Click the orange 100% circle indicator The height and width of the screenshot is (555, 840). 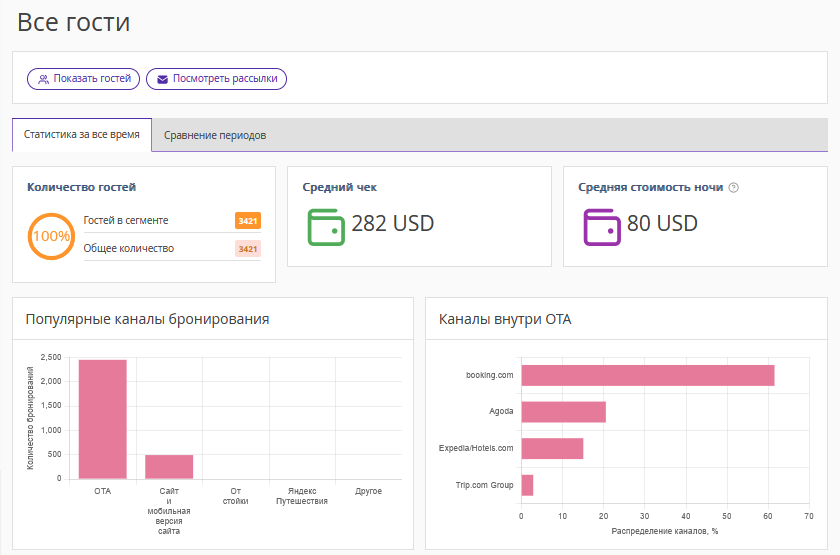pos(51,236)
